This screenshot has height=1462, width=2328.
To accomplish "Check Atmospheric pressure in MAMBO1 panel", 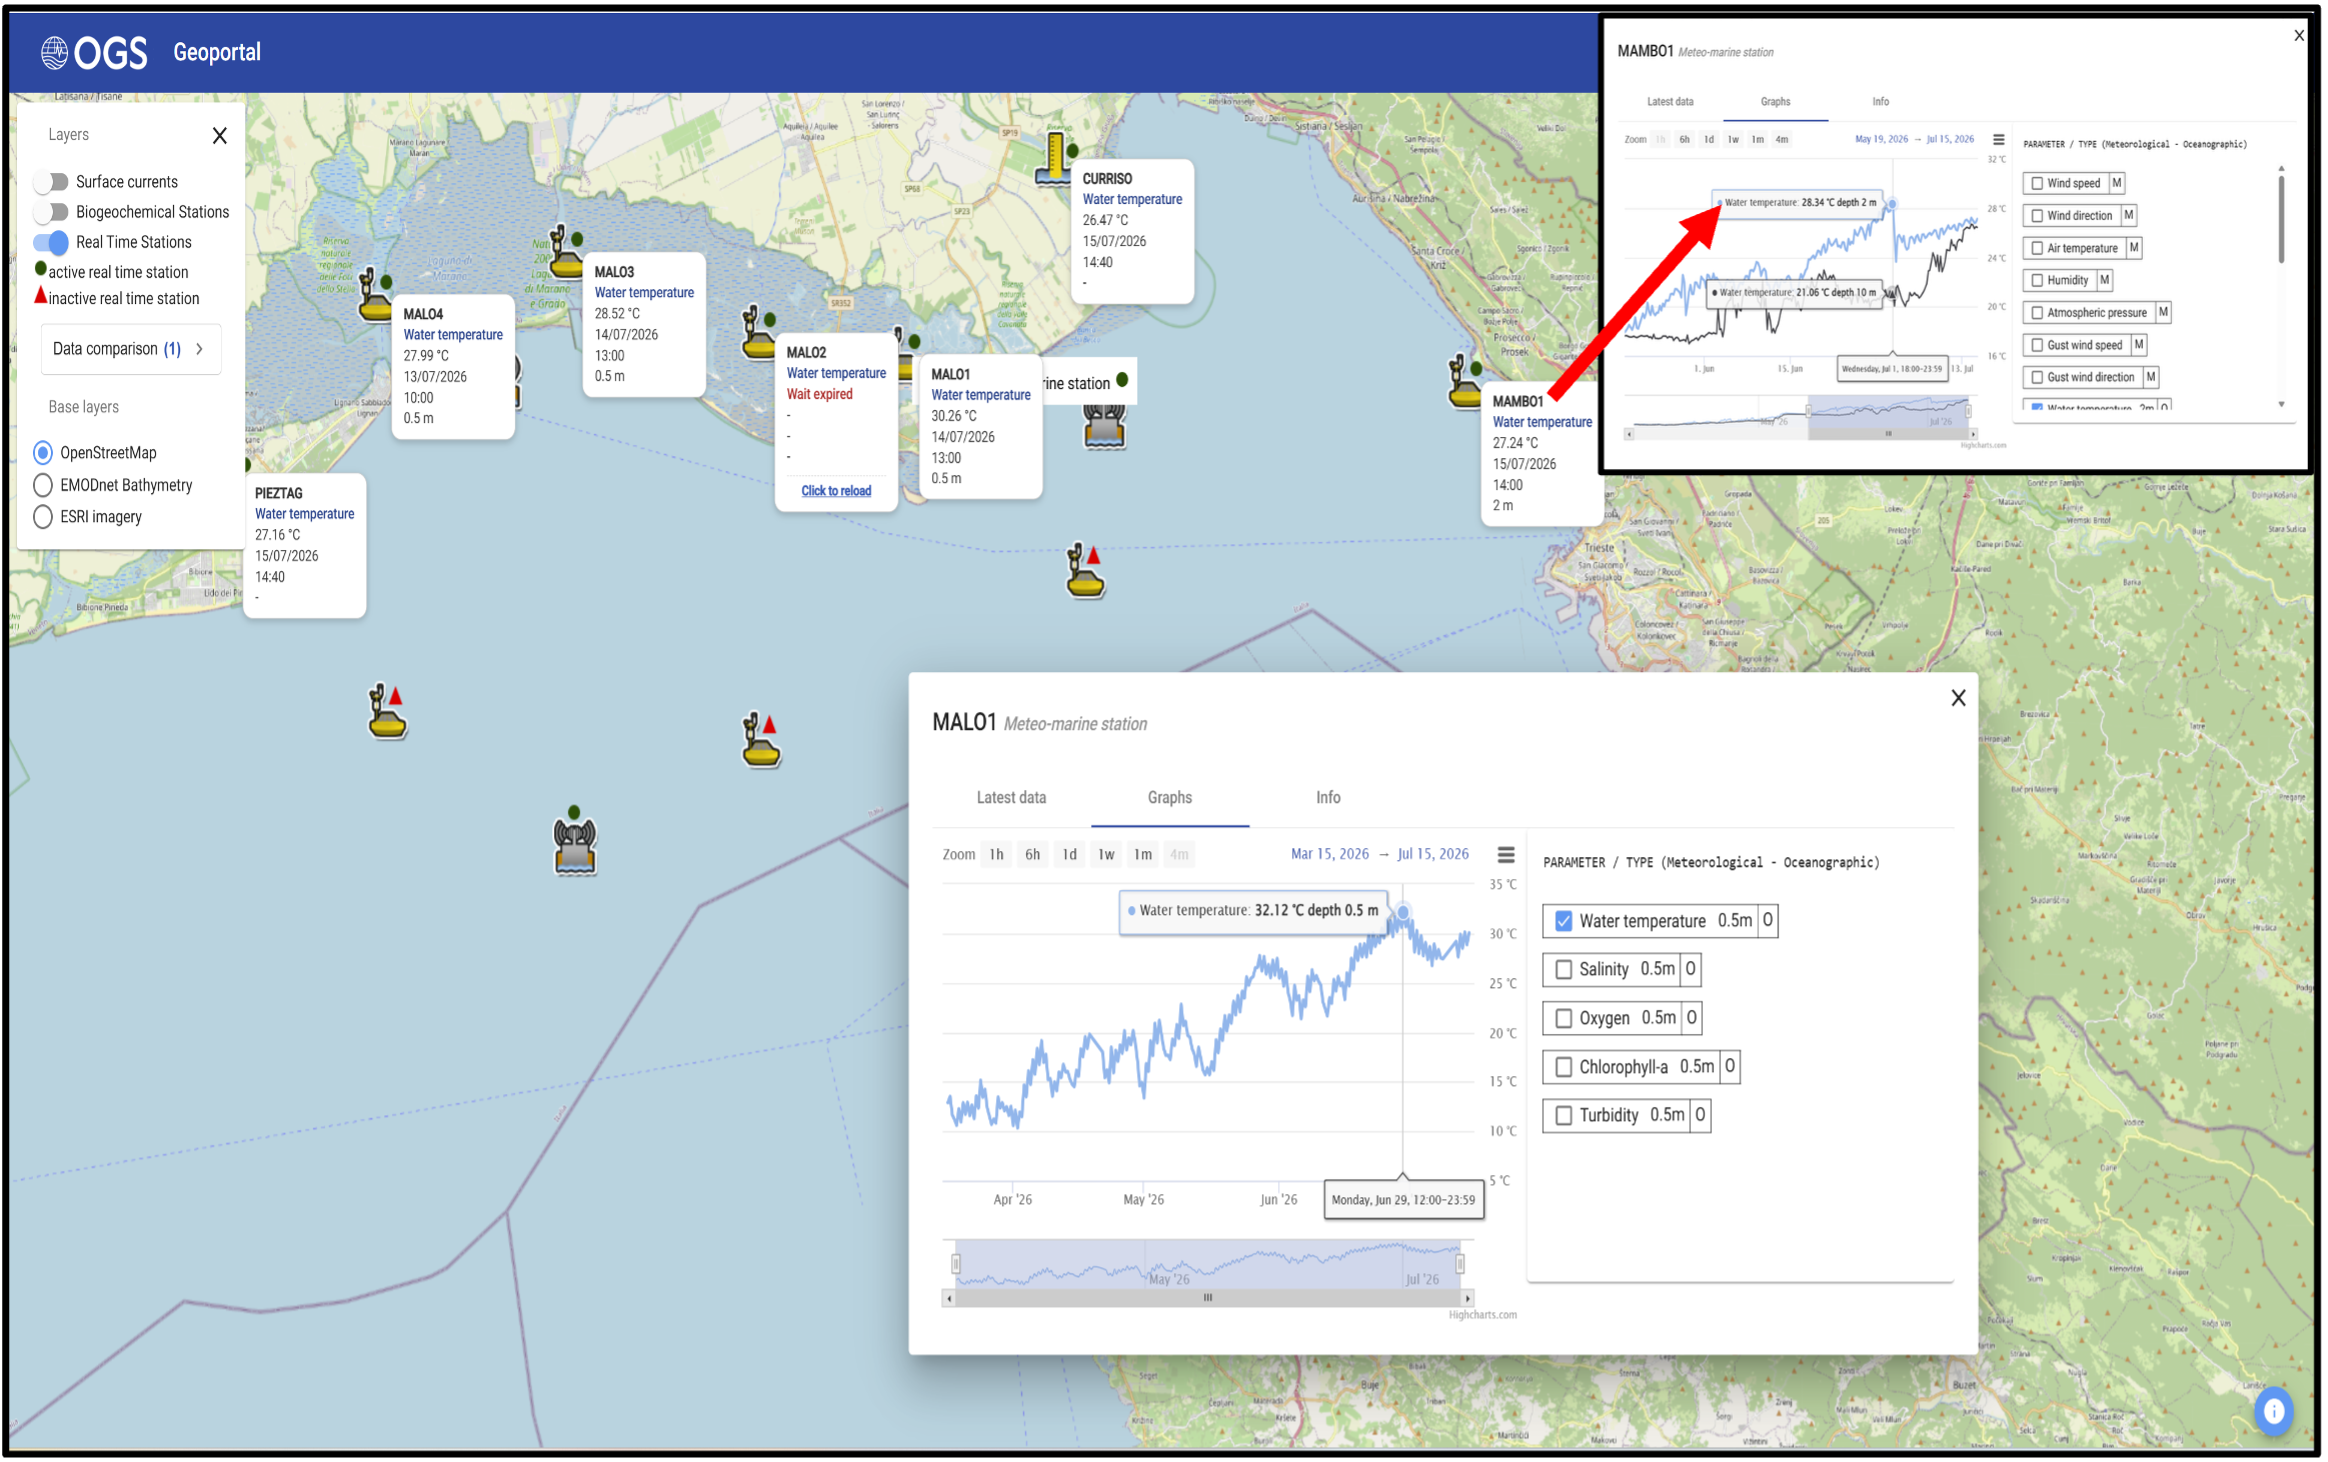I will 2037,313.
